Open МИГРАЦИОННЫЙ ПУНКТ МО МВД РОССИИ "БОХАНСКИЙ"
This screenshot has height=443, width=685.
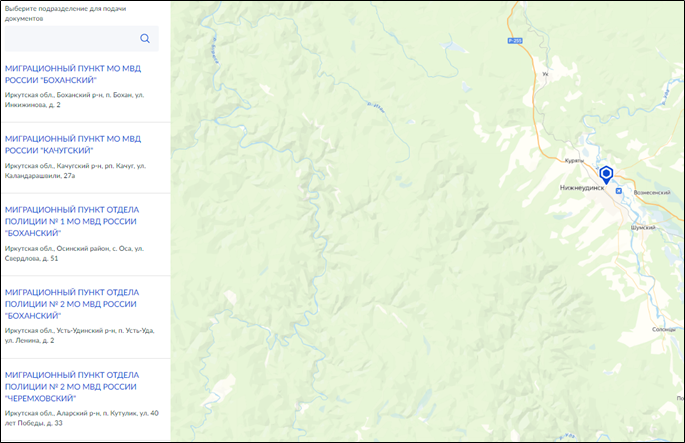point(73,74)
